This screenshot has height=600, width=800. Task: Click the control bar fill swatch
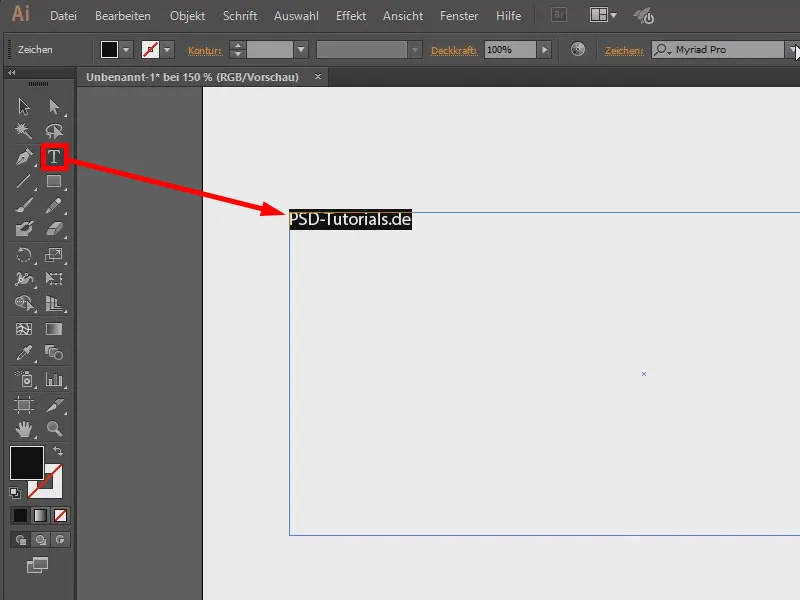[x=109, y=50]
